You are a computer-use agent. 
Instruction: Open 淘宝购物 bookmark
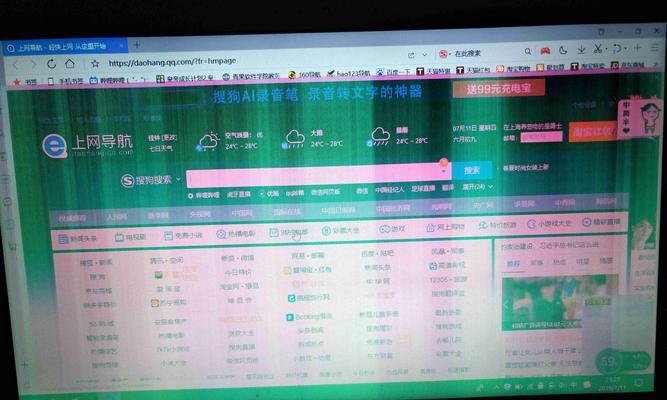click(513, 69)
